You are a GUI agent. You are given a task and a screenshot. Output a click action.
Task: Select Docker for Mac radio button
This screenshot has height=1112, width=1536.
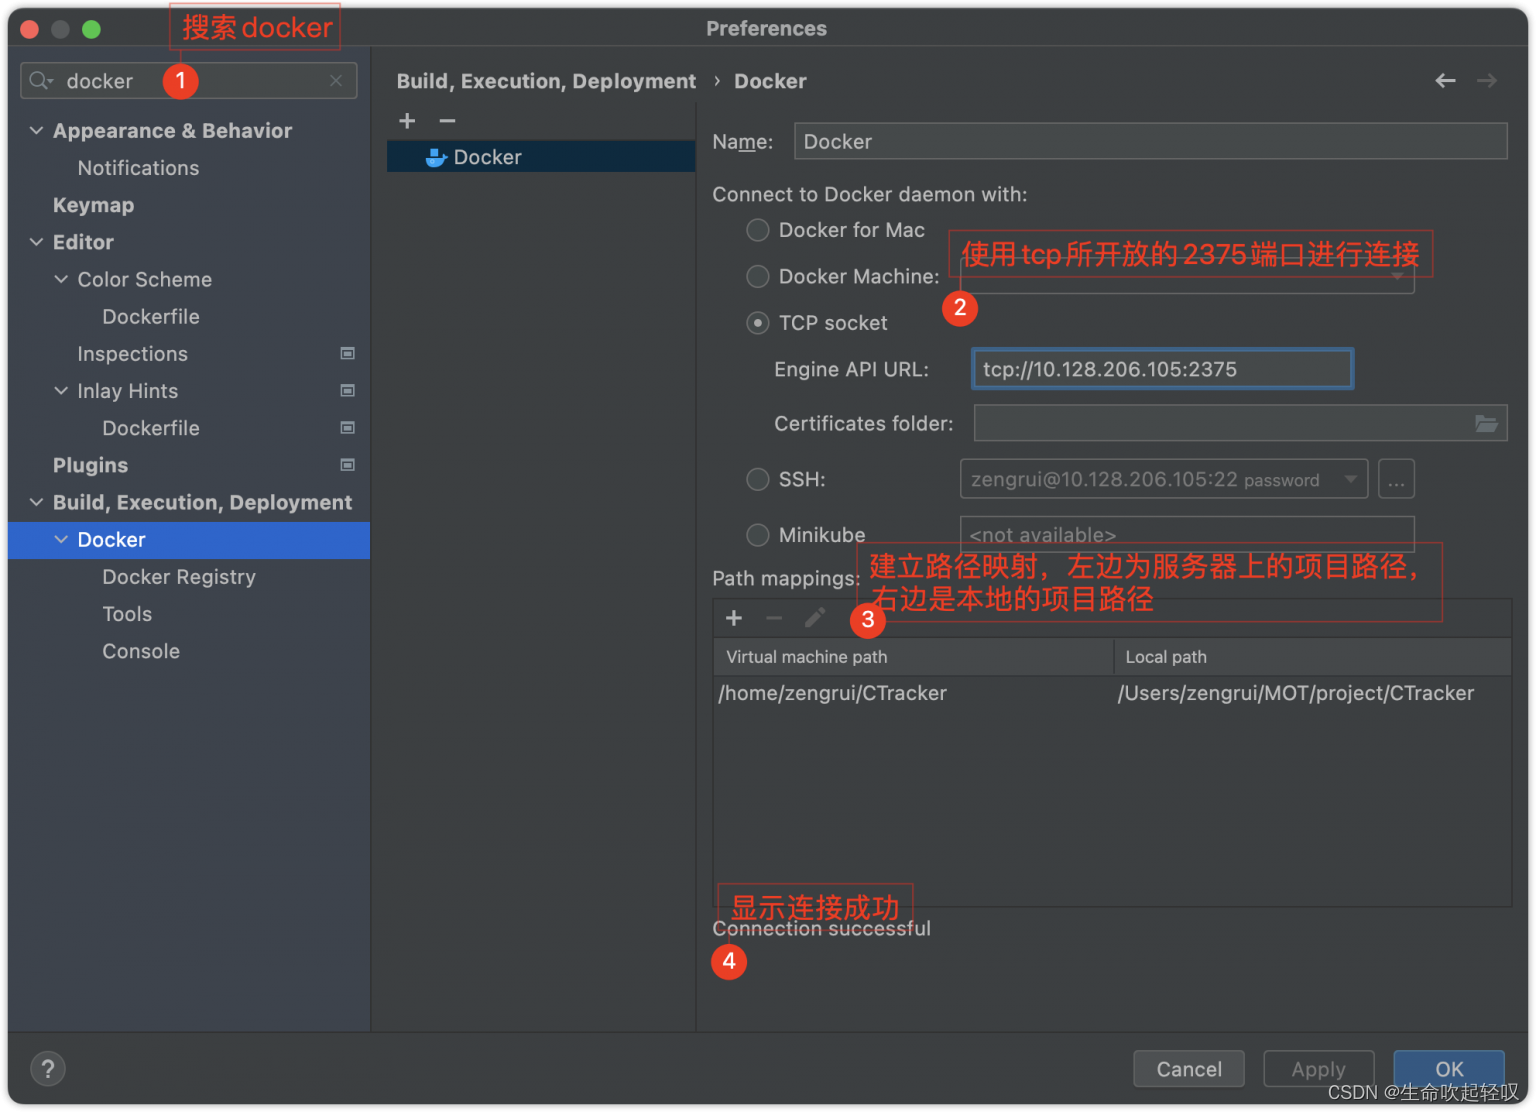point(758,230)
